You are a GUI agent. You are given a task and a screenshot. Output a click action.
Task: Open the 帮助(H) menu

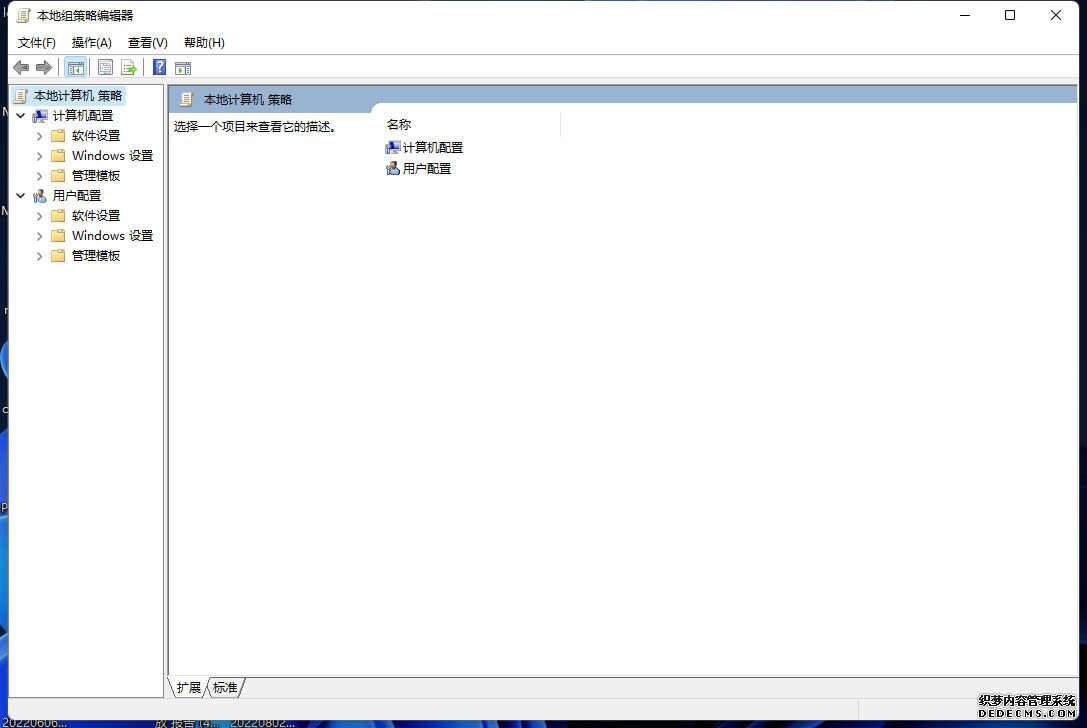[204, 43]
